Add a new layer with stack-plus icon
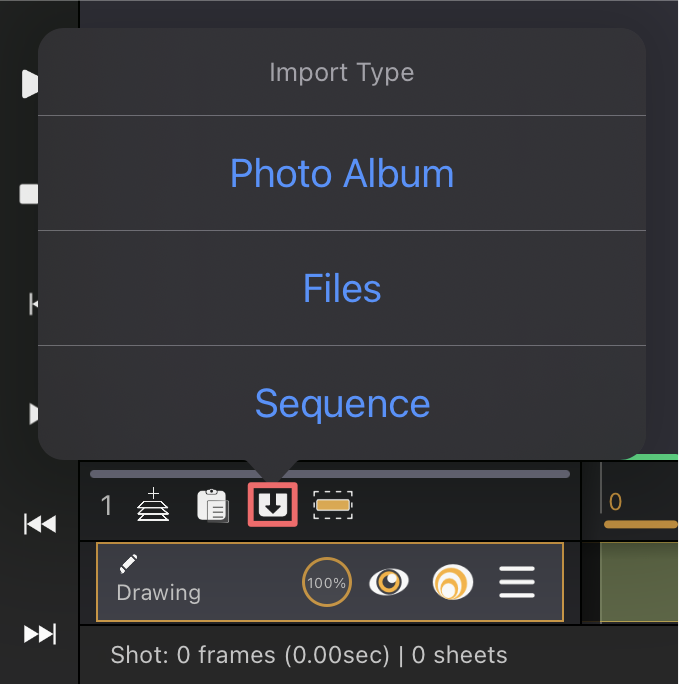This screenshot has width=679, height=684. pos(153,505)
